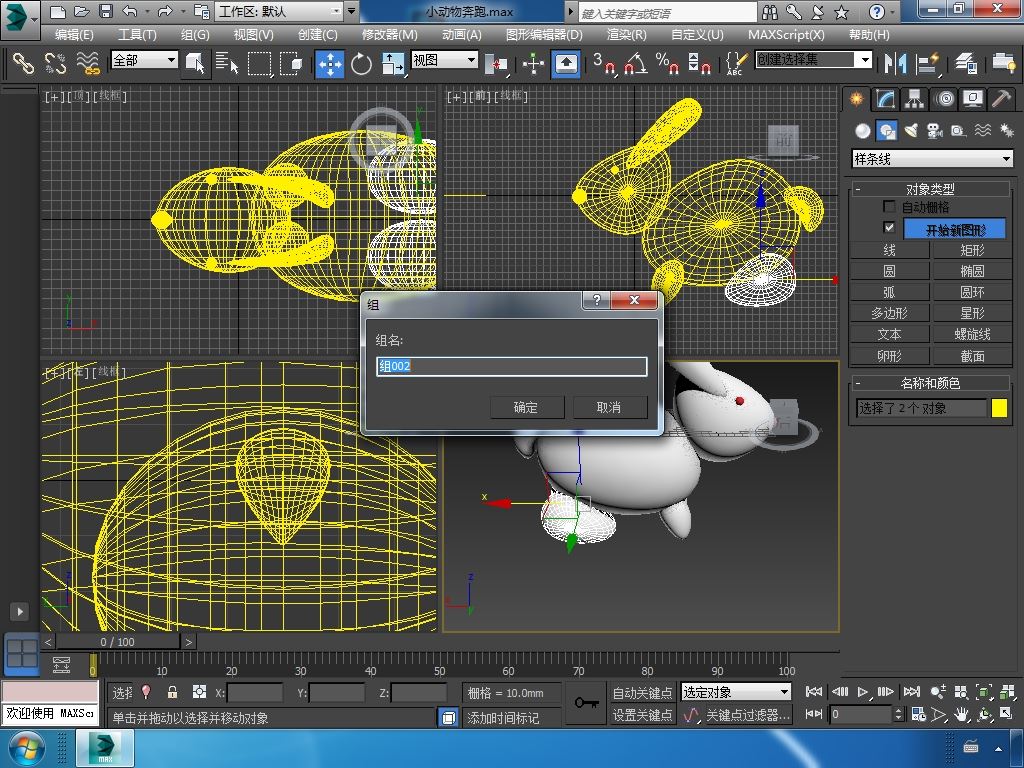Screen dimensions: 1024x768
Task: Click the Unlink Selection tool
Action: [56, 63]
